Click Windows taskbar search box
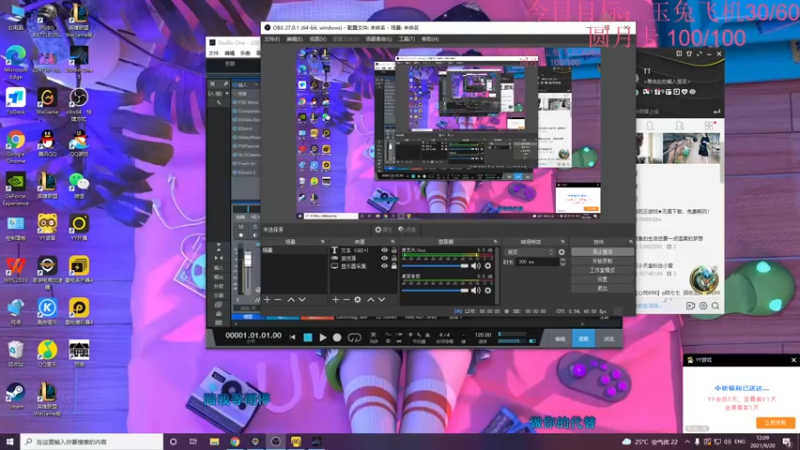This screenshot has height=450, width=800. [92, 441]
